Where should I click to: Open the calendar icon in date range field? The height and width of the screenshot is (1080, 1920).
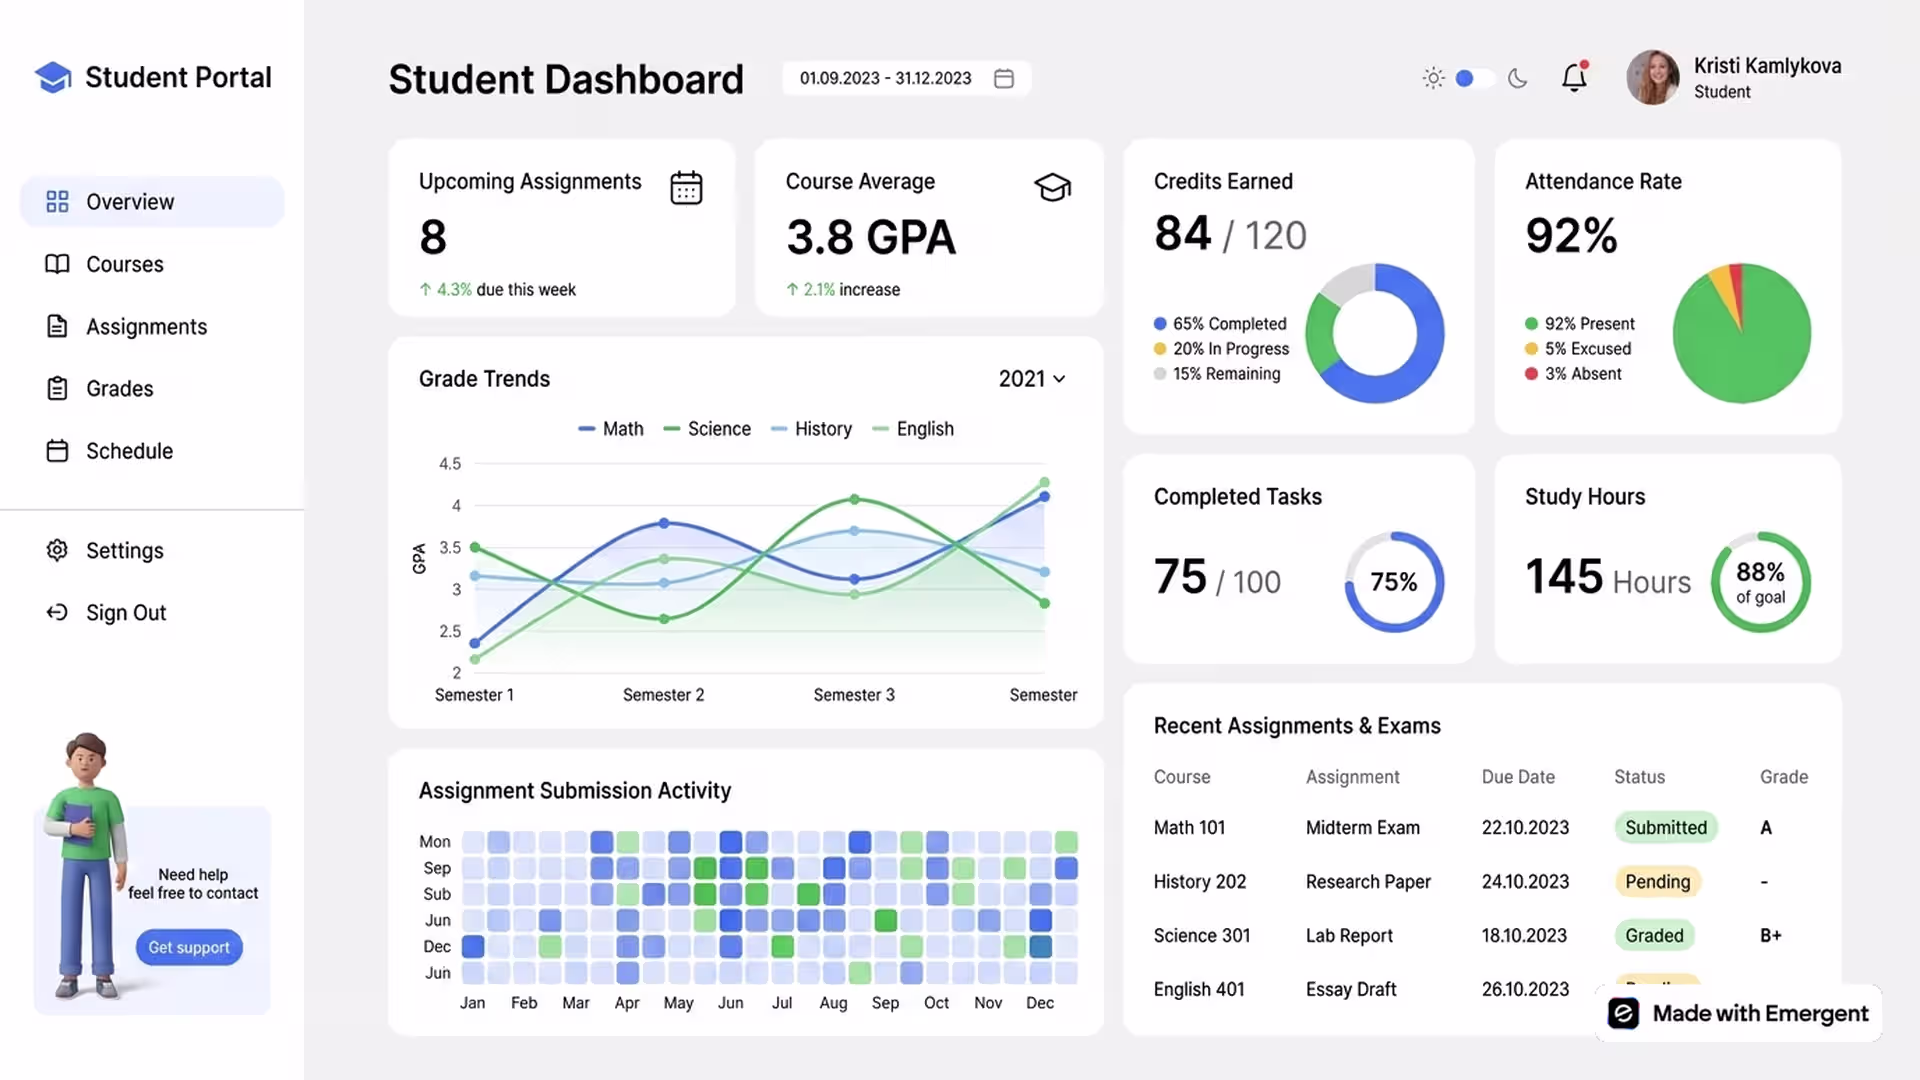tap(1004, 78)
